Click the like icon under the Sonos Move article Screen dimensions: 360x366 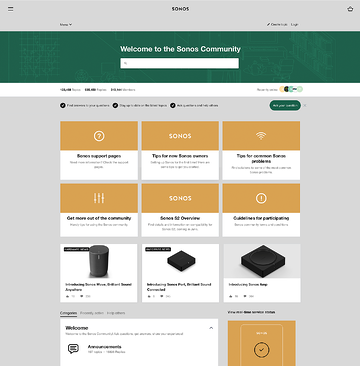67,296
